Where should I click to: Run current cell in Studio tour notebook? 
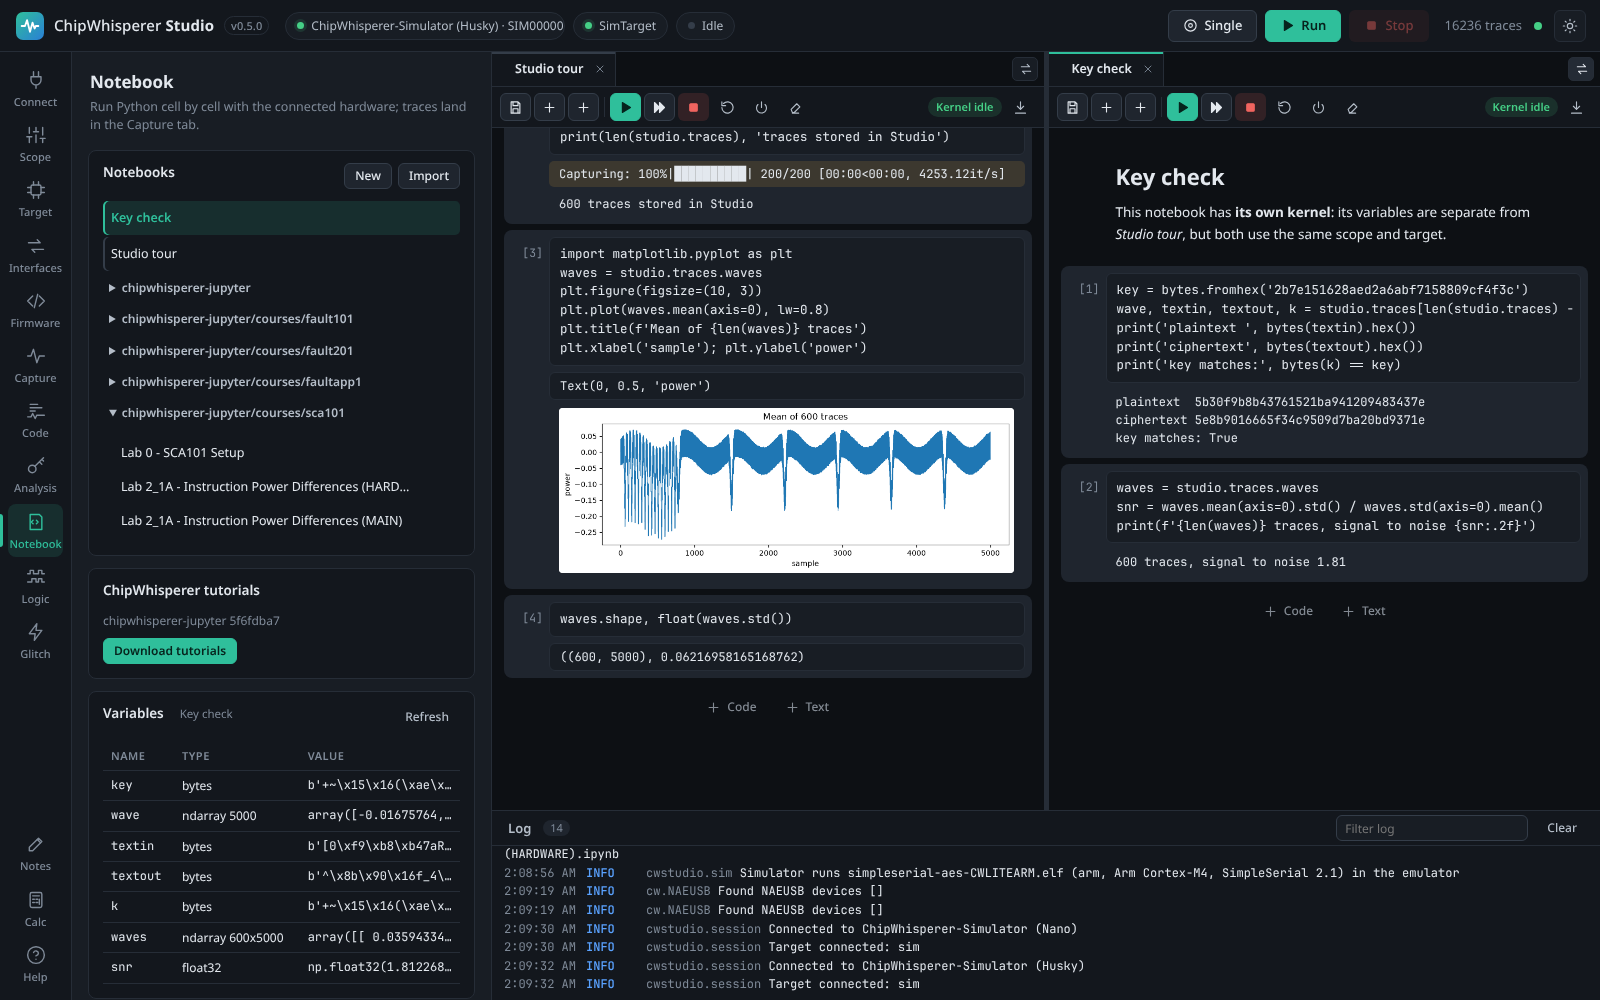[x=625, y=107]
